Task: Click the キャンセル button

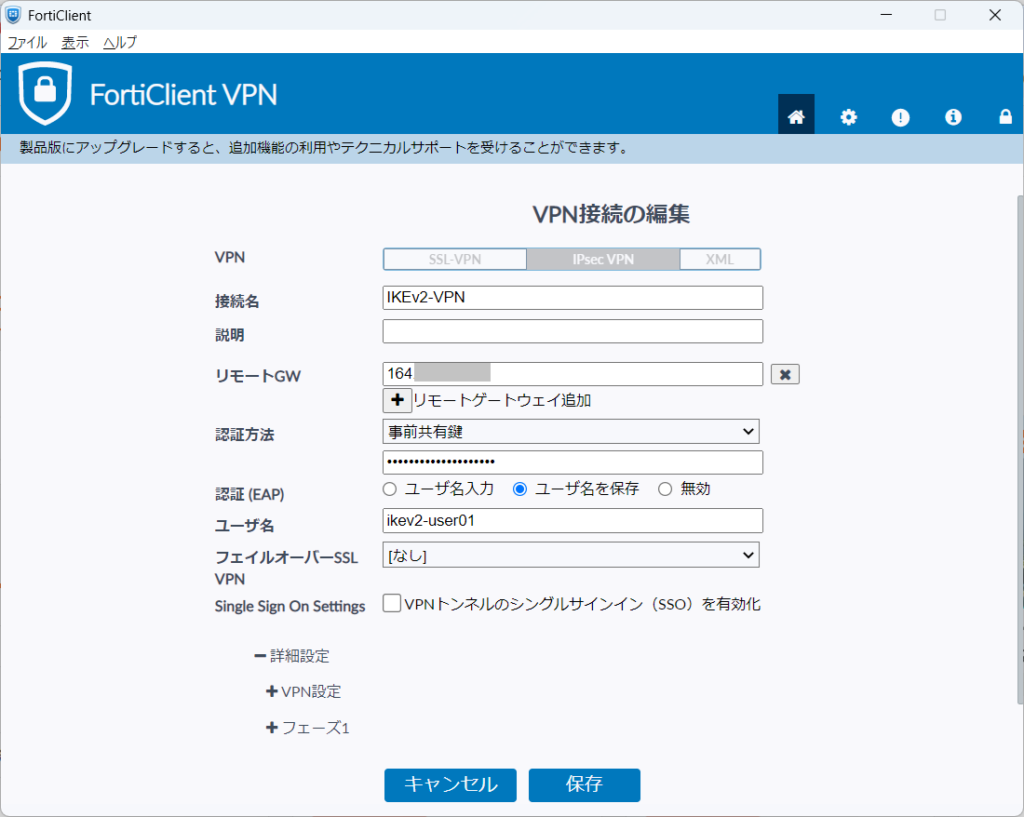Action: pyautogui.click(x=451, y=784)
